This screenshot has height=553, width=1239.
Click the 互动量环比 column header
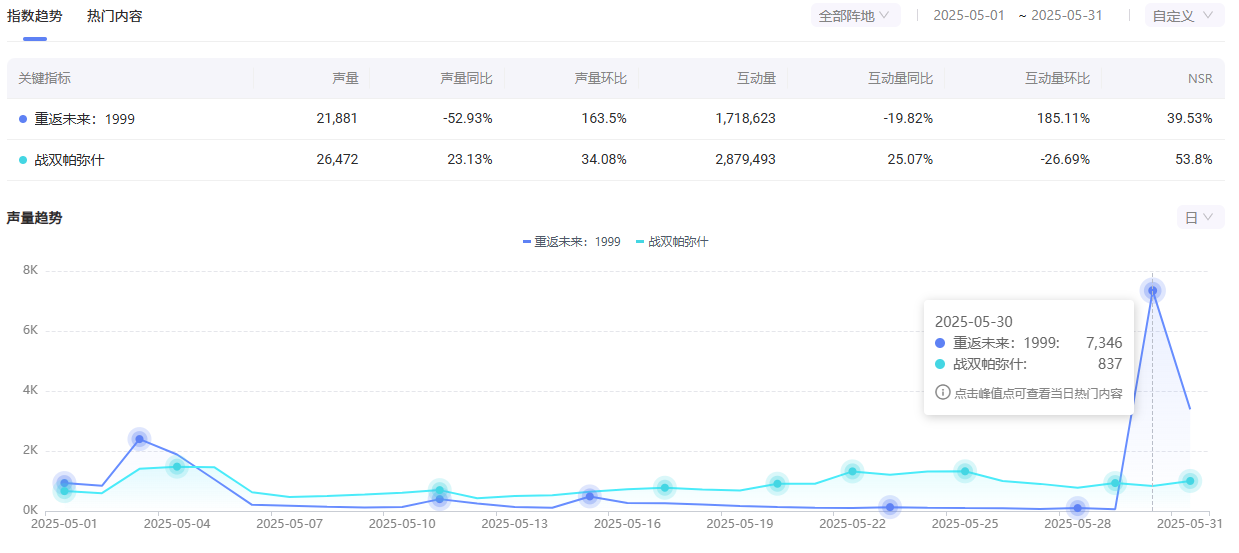[x=1057, y=78]
